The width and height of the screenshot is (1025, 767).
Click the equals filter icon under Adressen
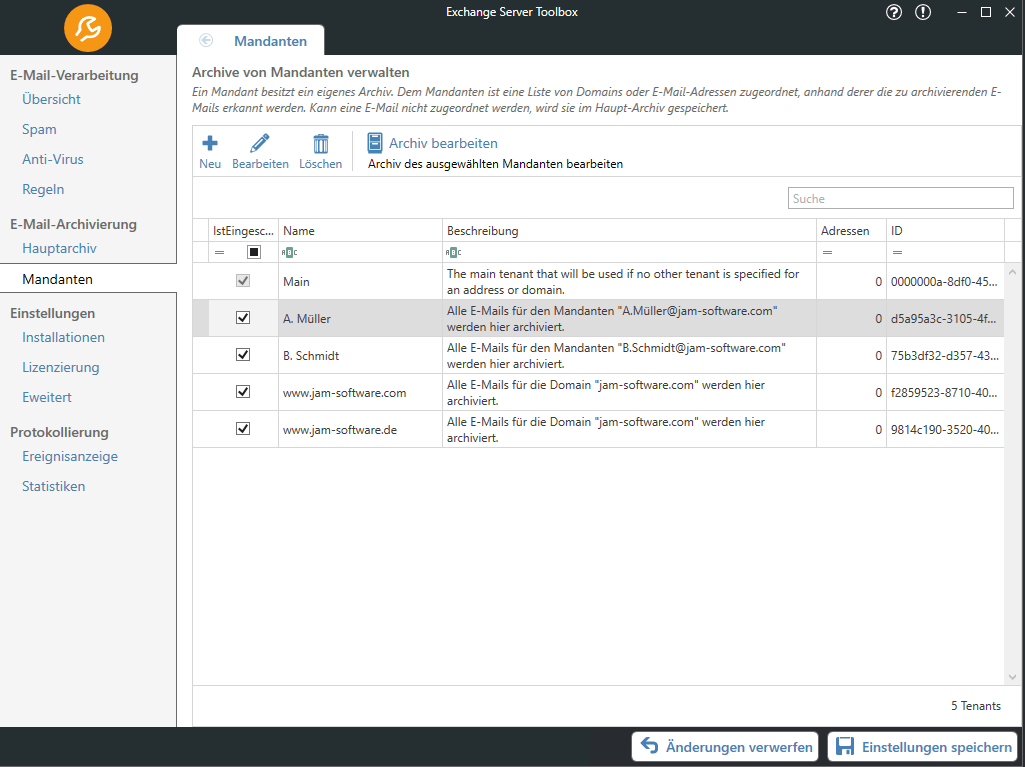click(x=828, y=252)
